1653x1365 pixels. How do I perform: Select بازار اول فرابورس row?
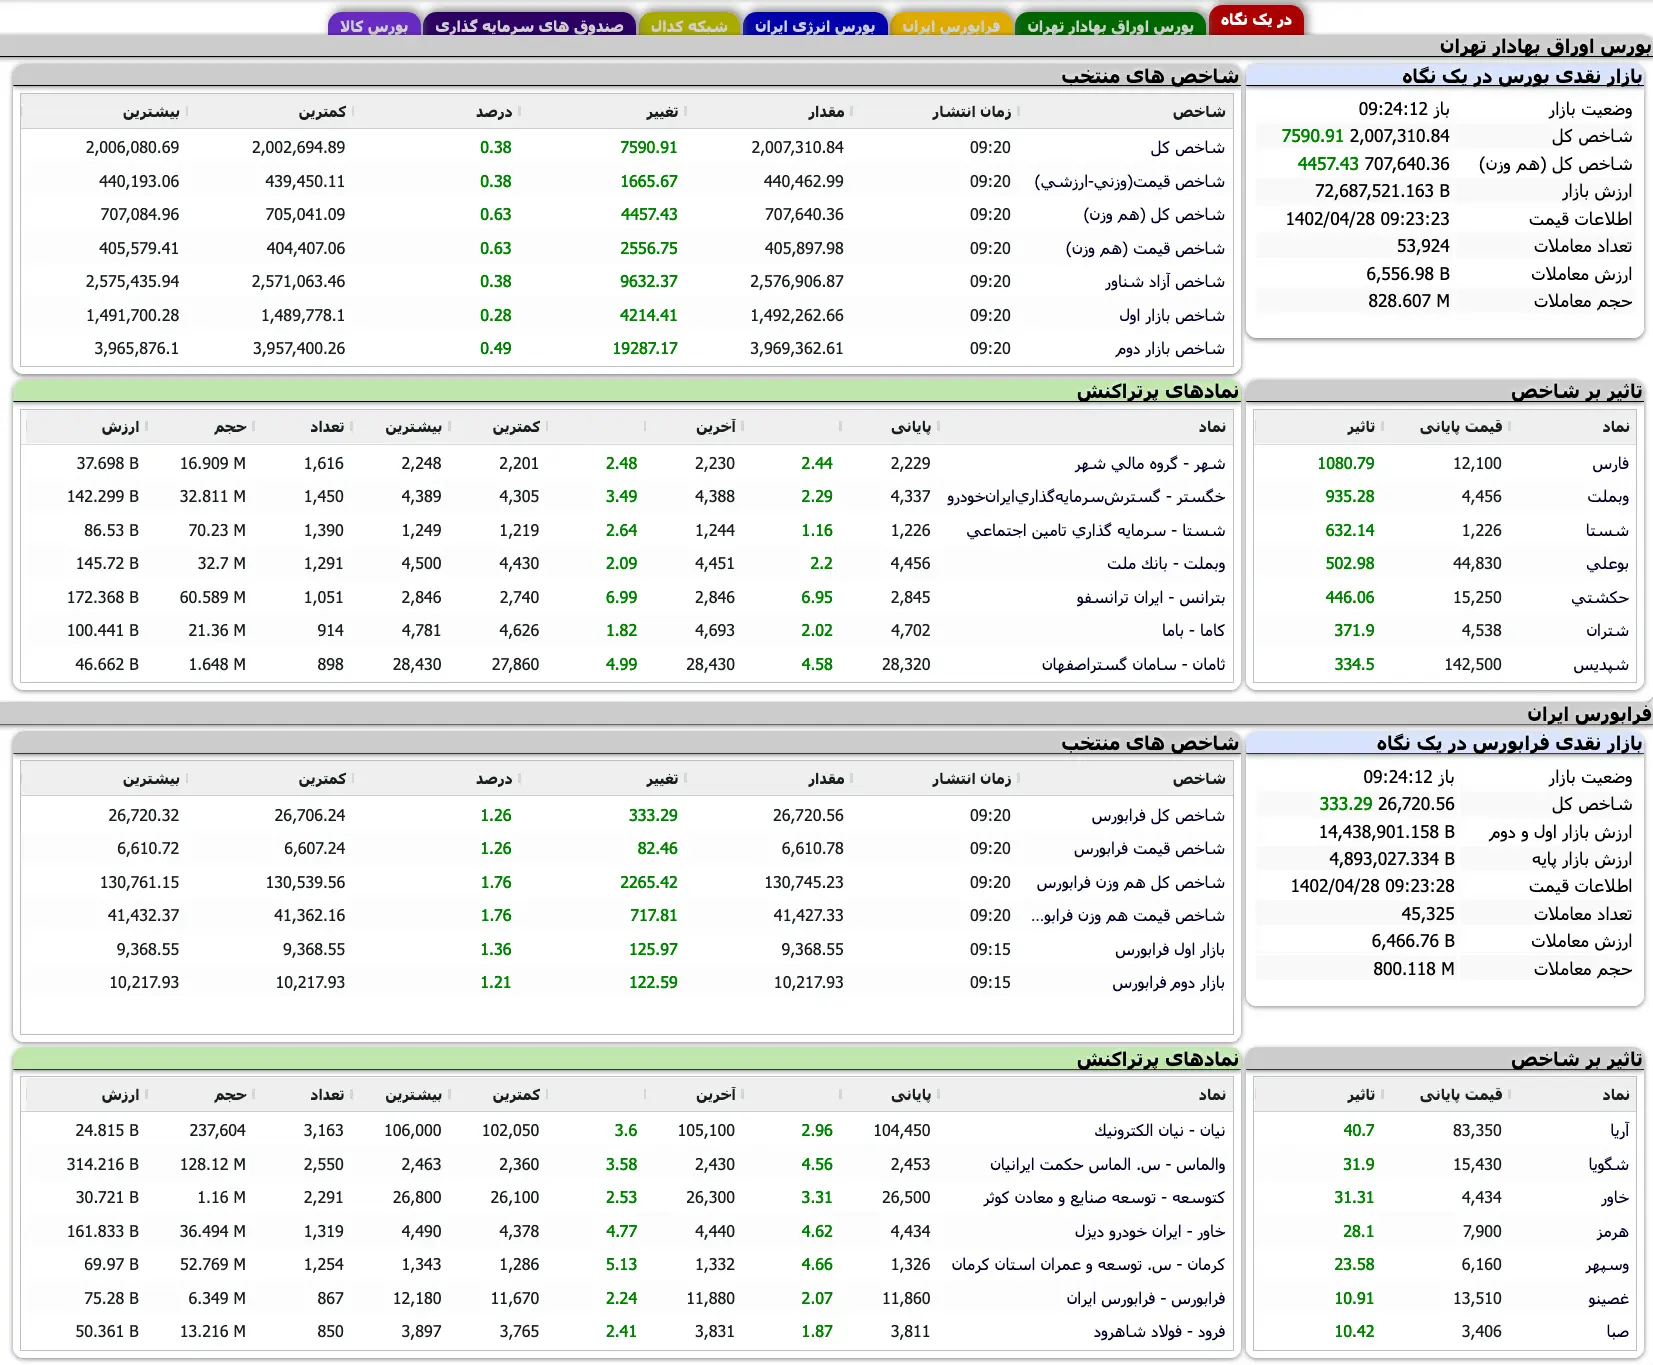pyautogui.click(x=627, y=949)
